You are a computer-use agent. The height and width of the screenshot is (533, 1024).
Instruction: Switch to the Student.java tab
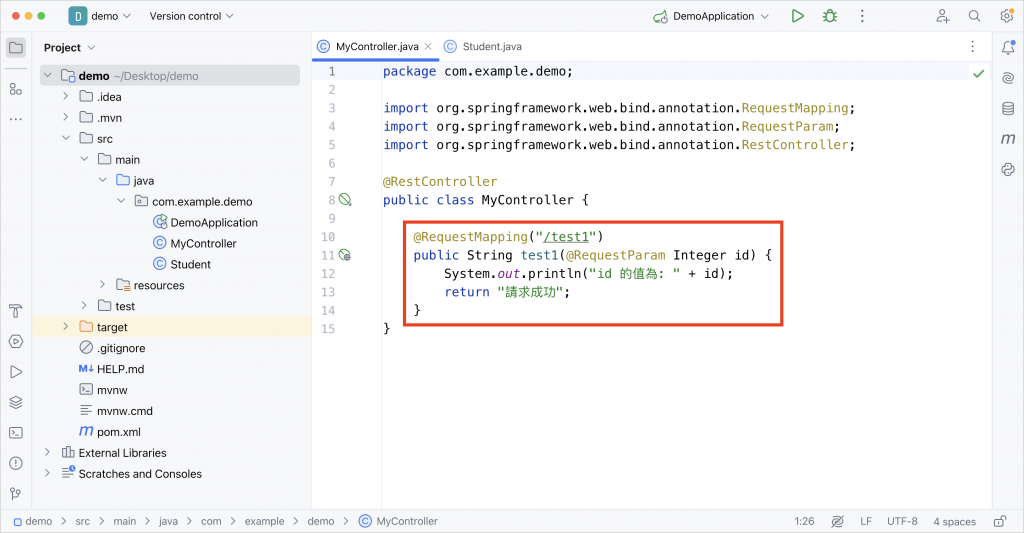[x=491, y=47]
